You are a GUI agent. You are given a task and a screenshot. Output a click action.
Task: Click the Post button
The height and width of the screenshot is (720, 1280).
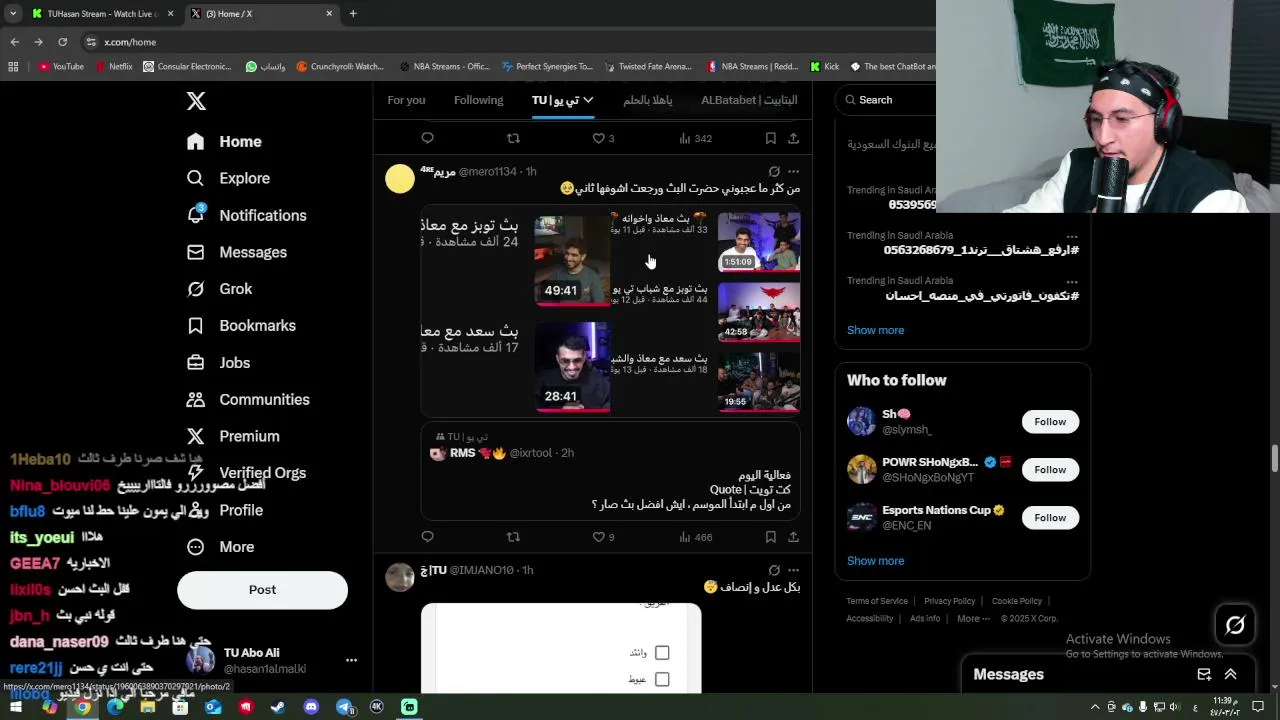click(x=262, y=590)
